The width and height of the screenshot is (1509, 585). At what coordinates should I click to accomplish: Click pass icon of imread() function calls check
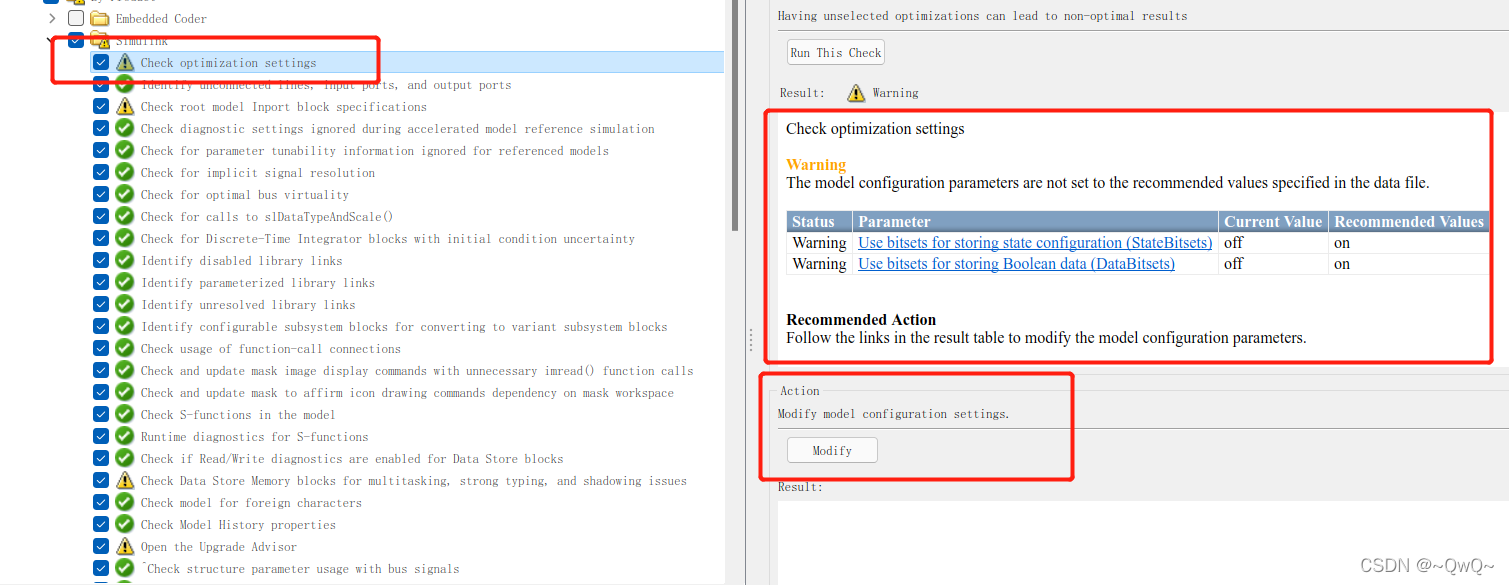(x=124, y=370)
